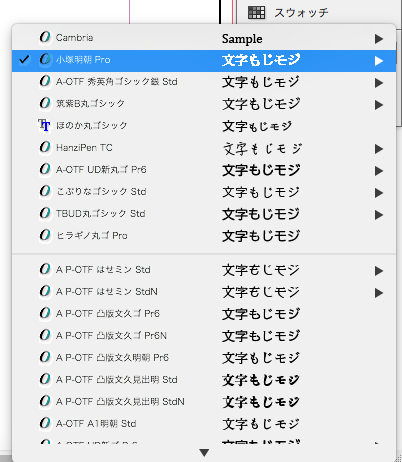
Task: Open こぶりなゴシック Std submenu arrow
Action: 379,193
